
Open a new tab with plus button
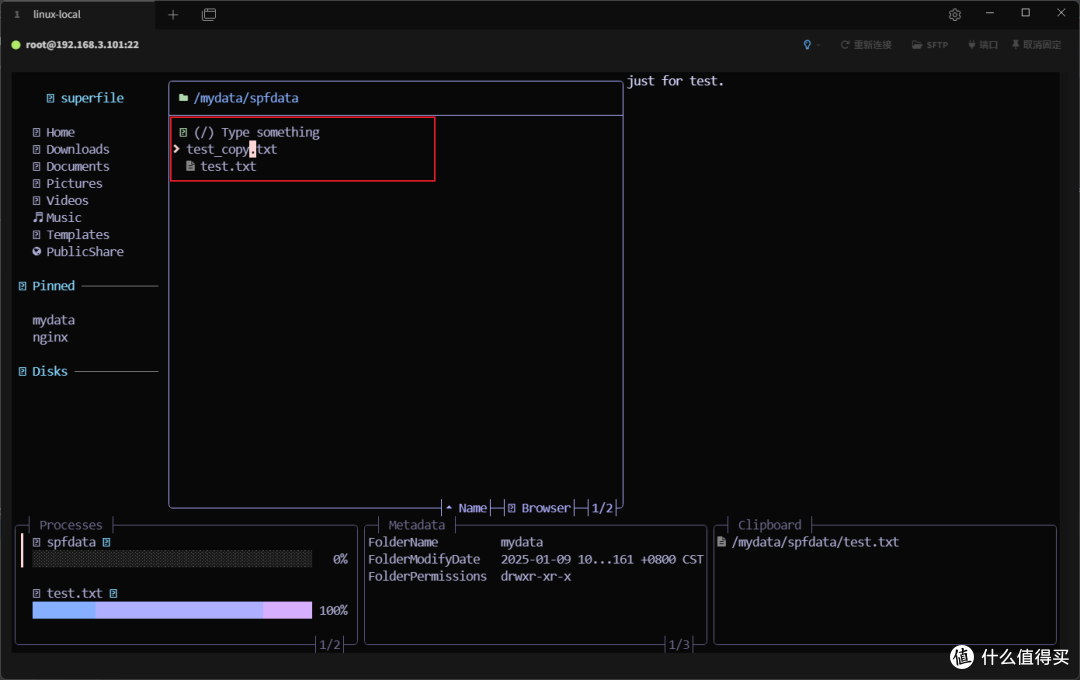click(173, 14)
